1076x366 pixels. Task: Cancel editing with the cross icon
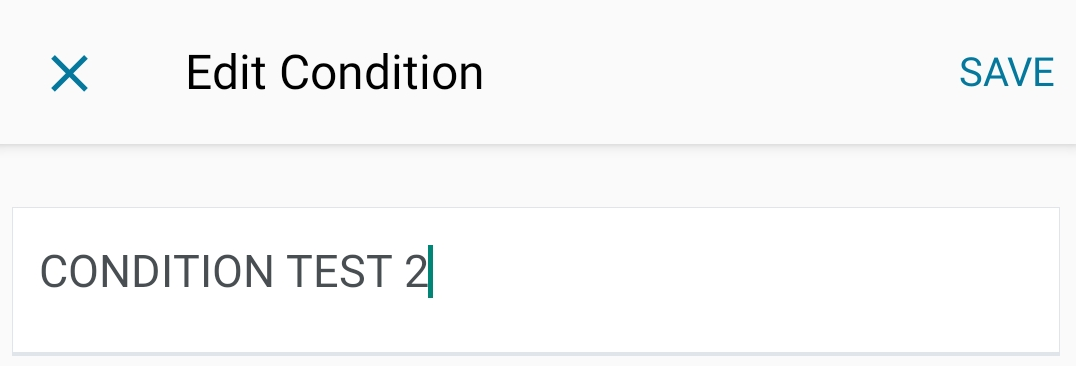69,73
